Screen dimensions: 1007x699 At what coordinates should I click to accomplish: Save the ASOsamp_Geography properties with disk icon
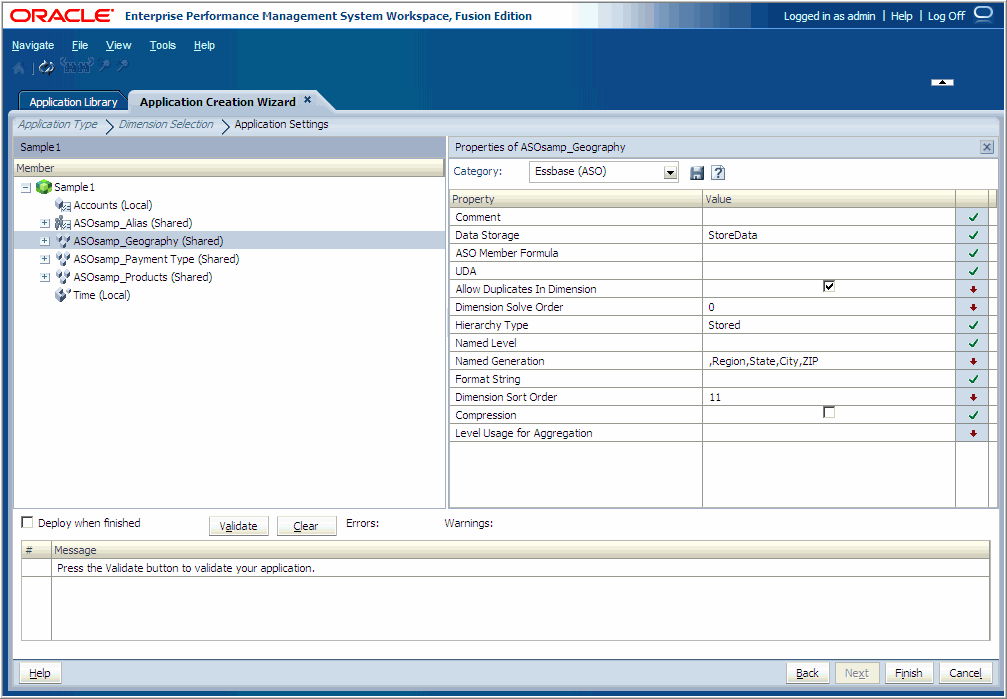696,172
